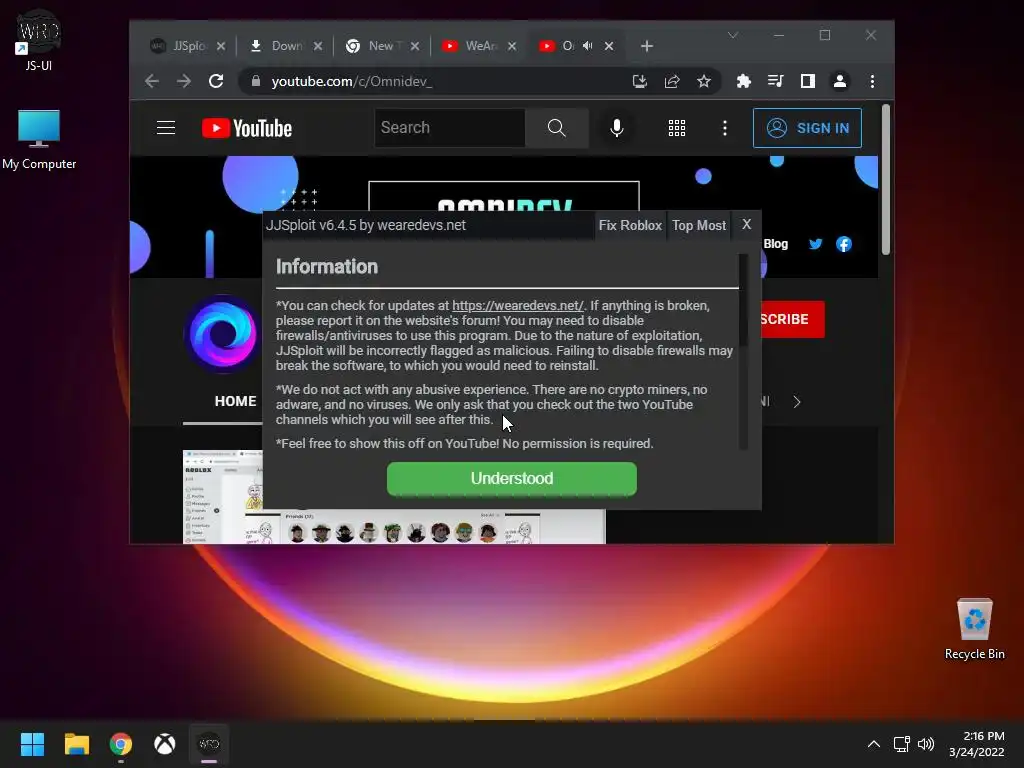The image size is (1024, 768).
Task: Go back in Chrome
Action: (x=152, y=81)
